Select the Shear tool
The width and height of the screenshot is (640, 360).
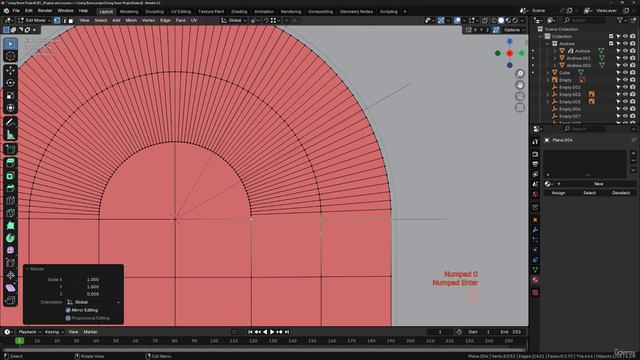point(10,288)
